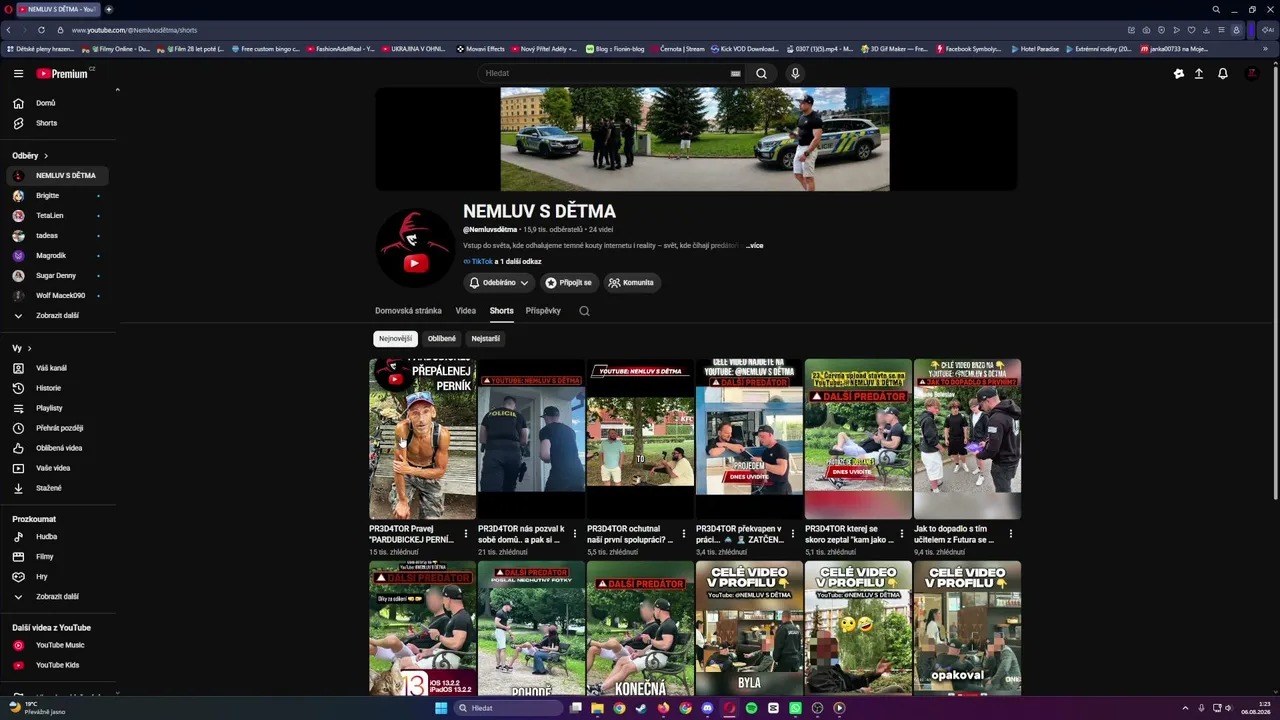
Task: Open the Shorts icon in the sidebar
Action: coord(18,123)
